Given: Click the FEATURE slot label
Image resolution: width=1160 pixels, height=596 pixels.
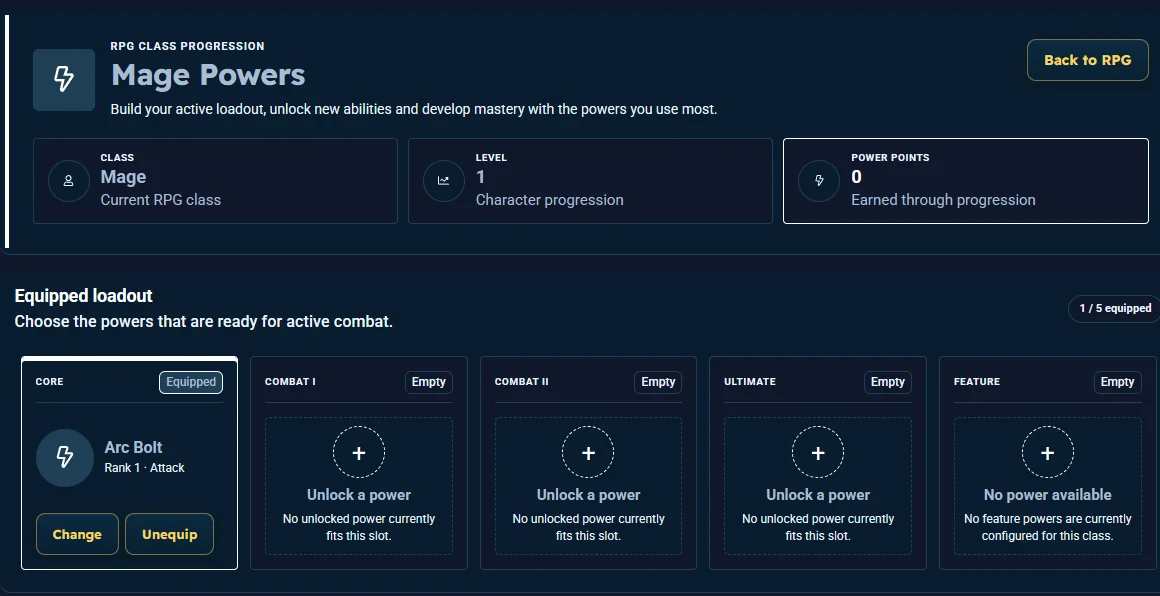Looking at the screenshot, I should click(x=977, y=382).
